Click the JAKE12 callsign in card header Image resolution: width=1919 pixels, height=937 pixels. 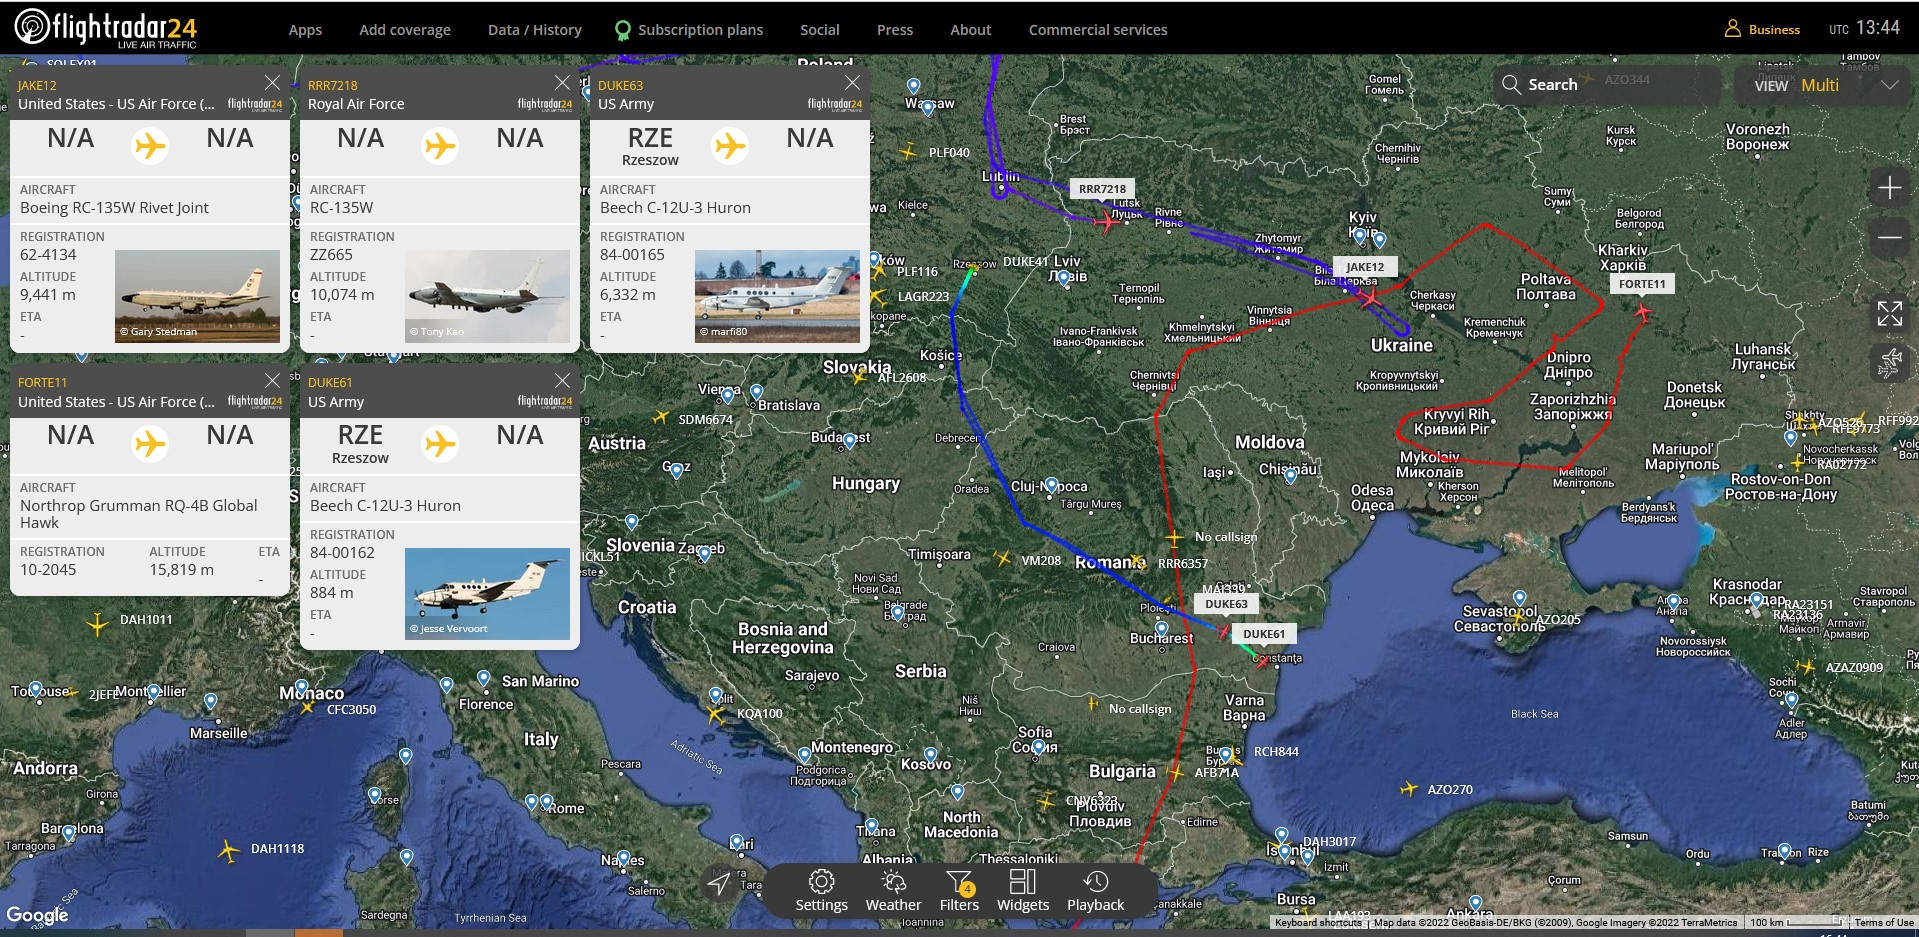coord(37,86)
